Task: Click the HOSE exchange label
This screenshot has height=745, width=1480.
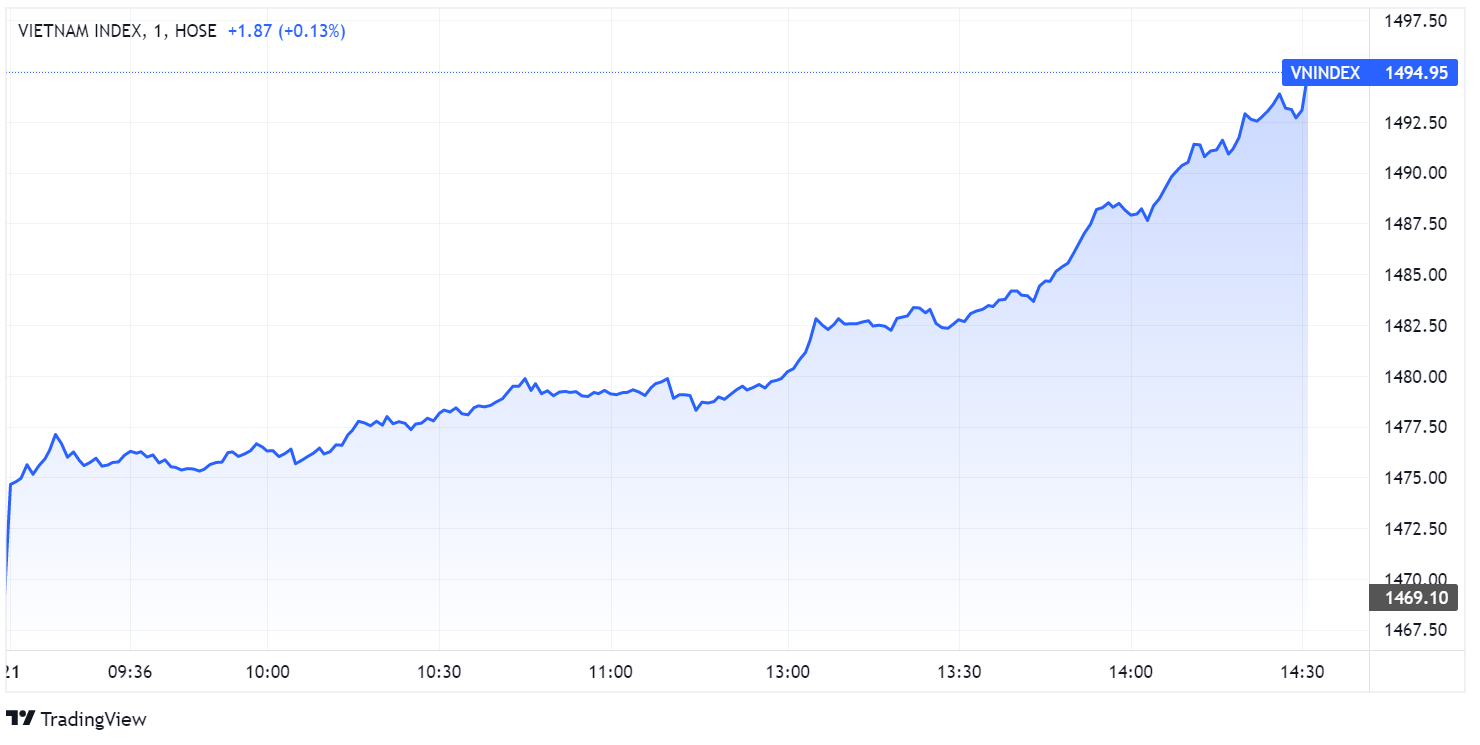Action: [195, 31]
